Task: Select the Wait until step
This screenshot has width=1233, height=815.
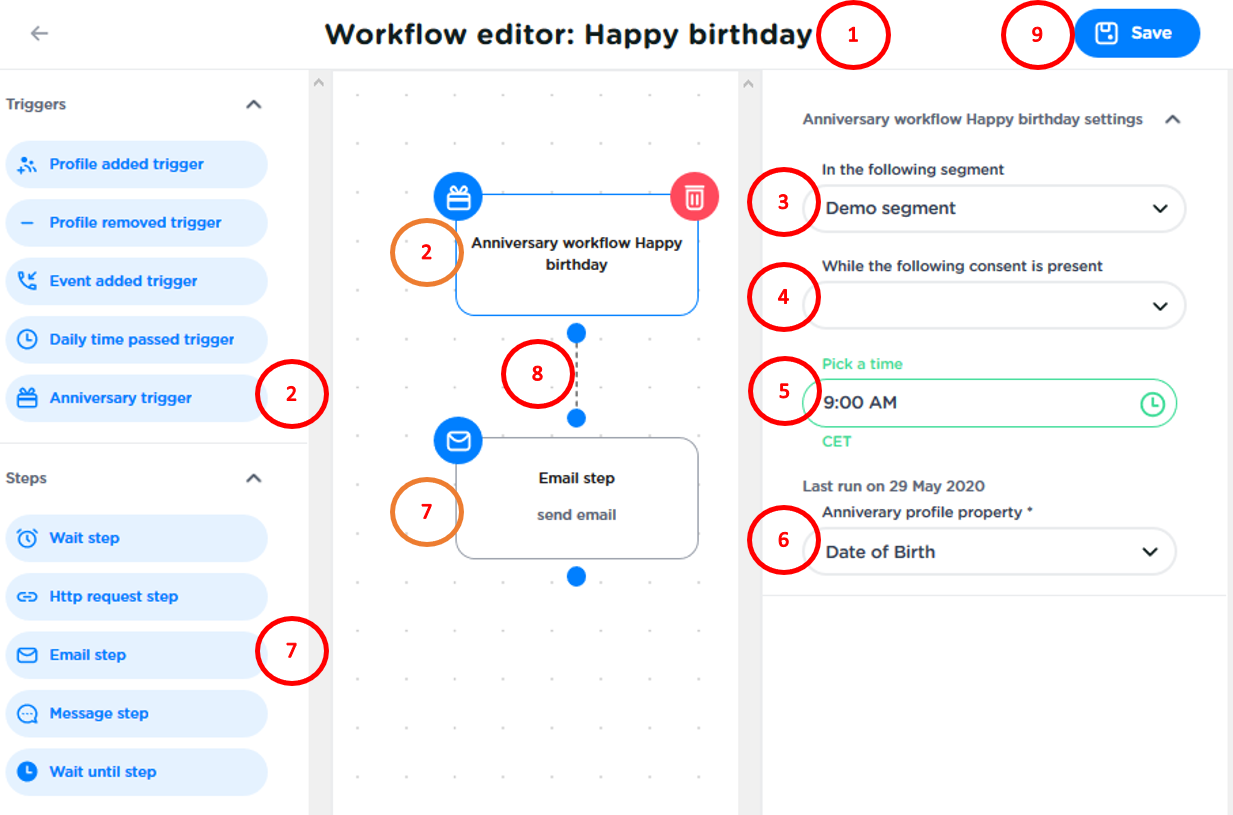Action: tap(136, 772)
